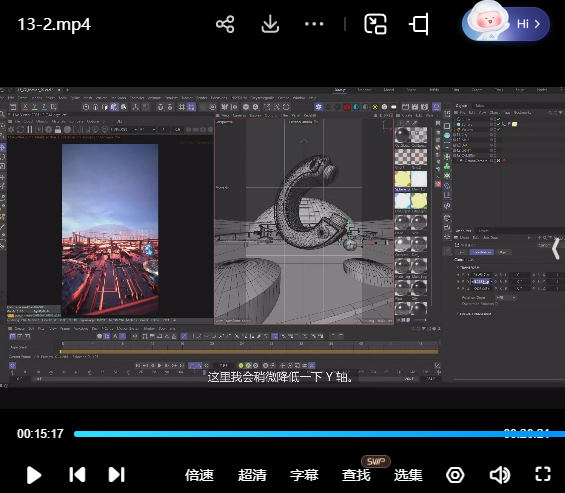
Task: Open the 查找 search feature
Action: 356,475
